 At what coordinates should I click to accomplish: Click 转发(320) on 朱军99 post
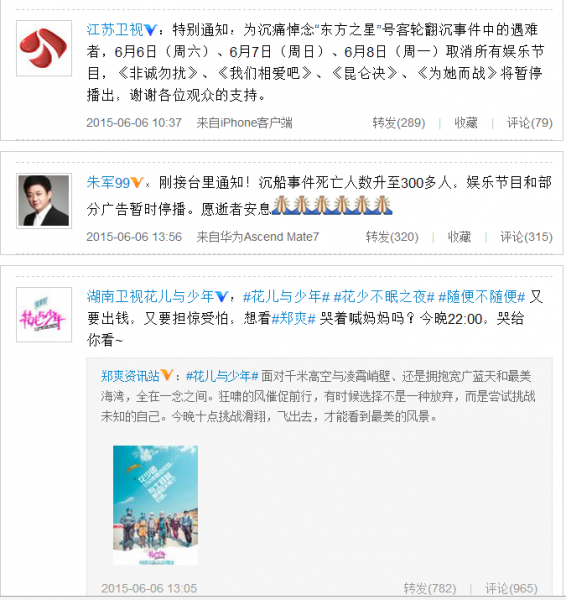pos(392,237)
